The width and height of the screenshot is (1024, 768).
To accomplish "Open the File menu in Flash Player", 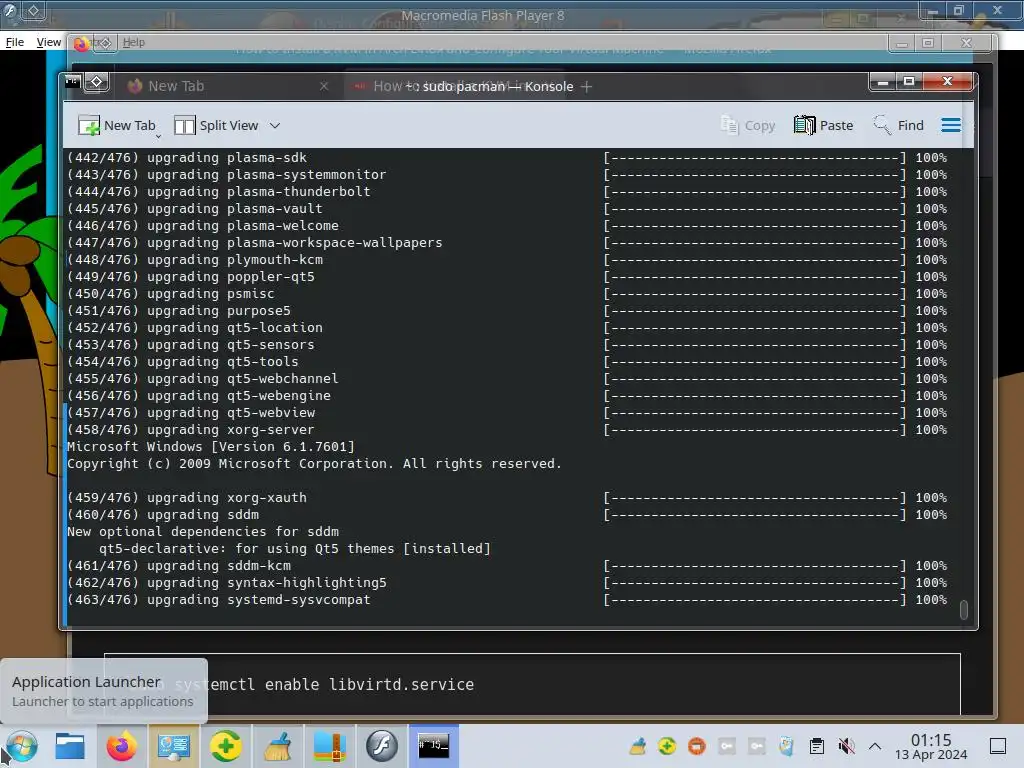I will 14,42.
